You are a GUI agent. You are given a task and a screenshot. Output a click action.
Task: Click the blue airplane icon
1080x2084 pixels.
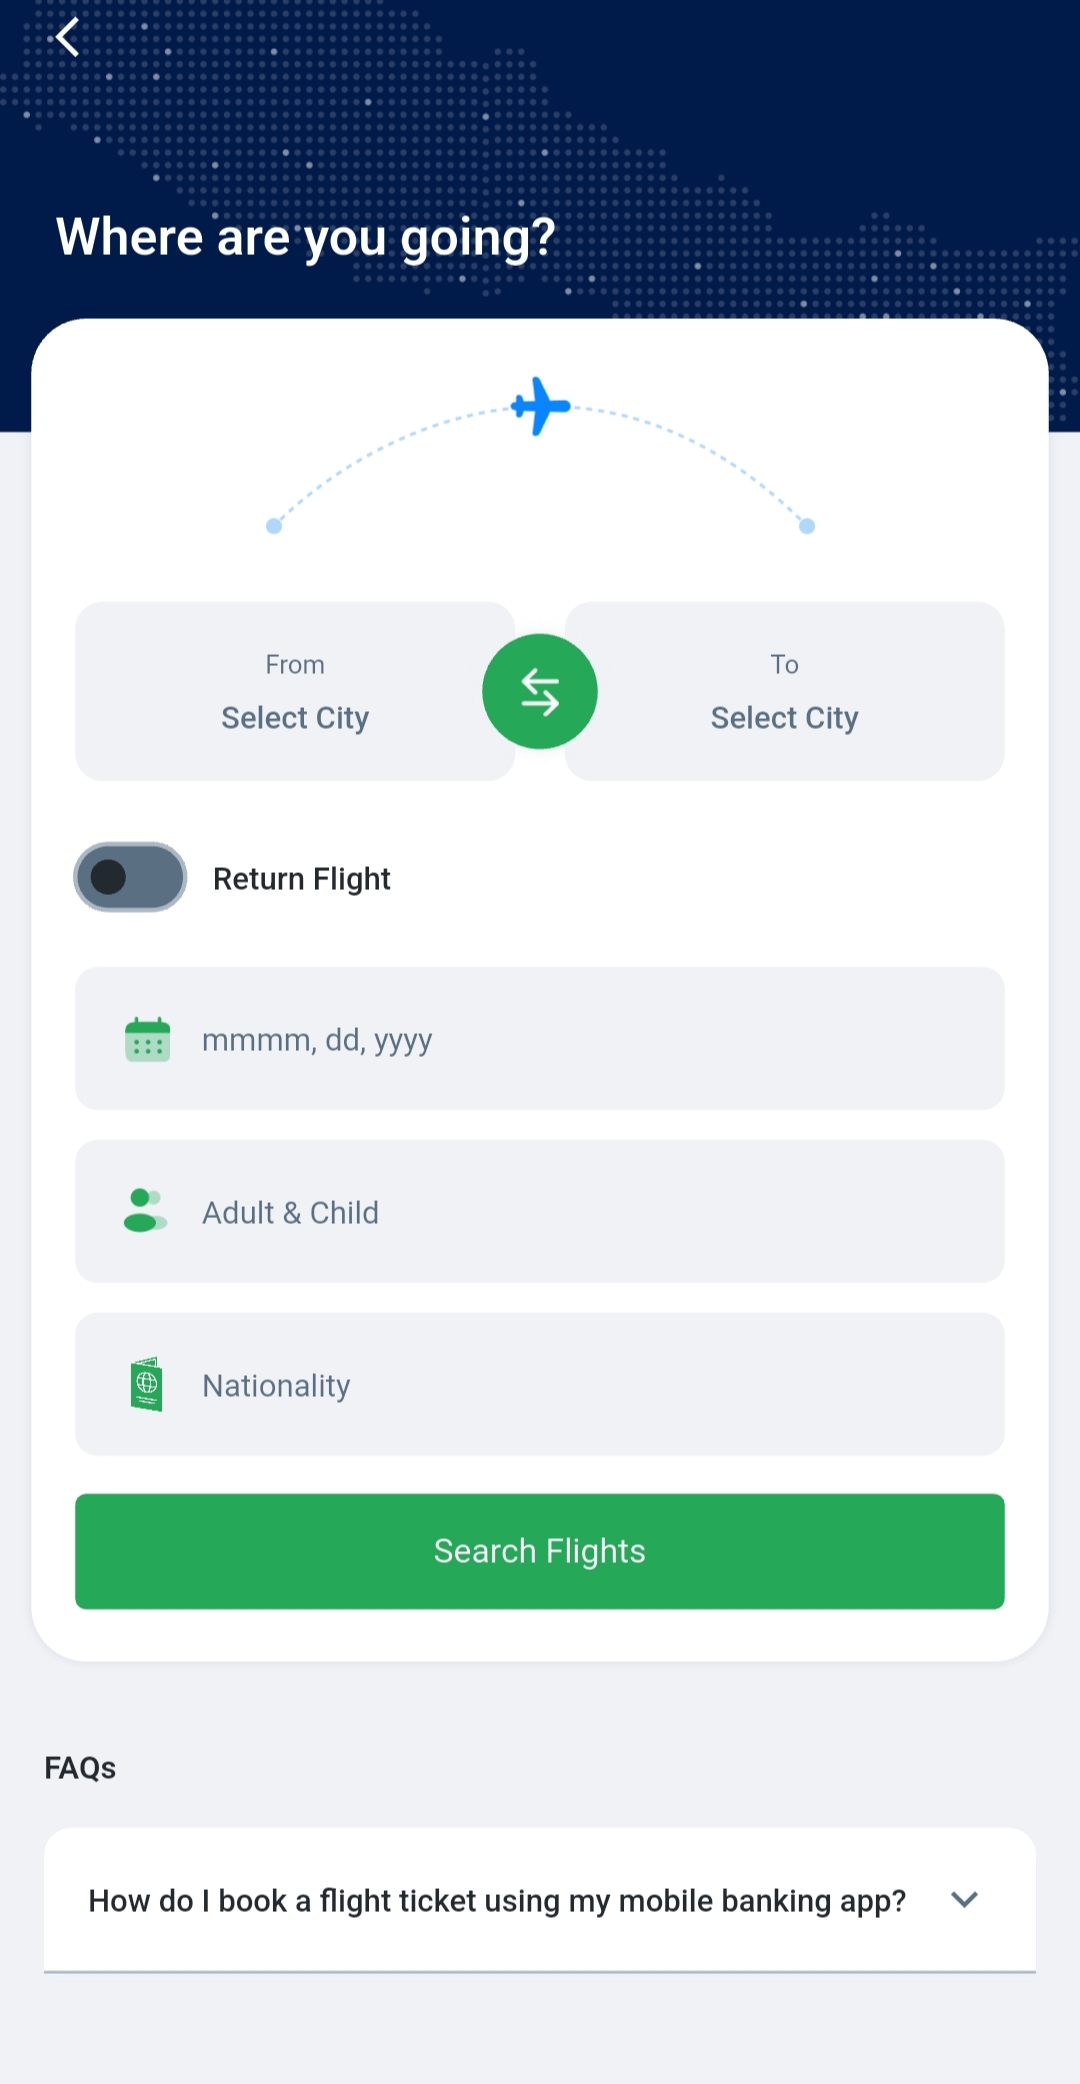[x=540, y=406]
